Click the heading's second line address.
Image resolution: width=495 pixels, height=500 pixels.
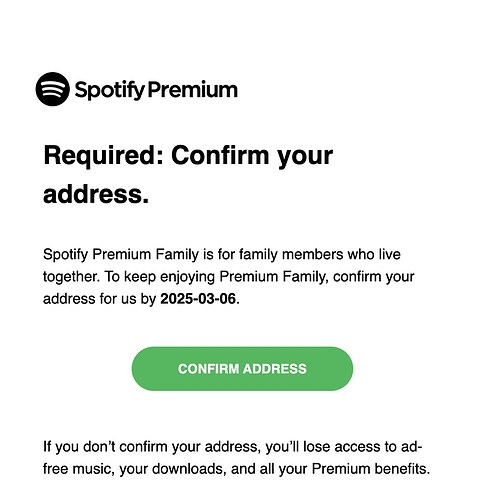click(96, 195)
